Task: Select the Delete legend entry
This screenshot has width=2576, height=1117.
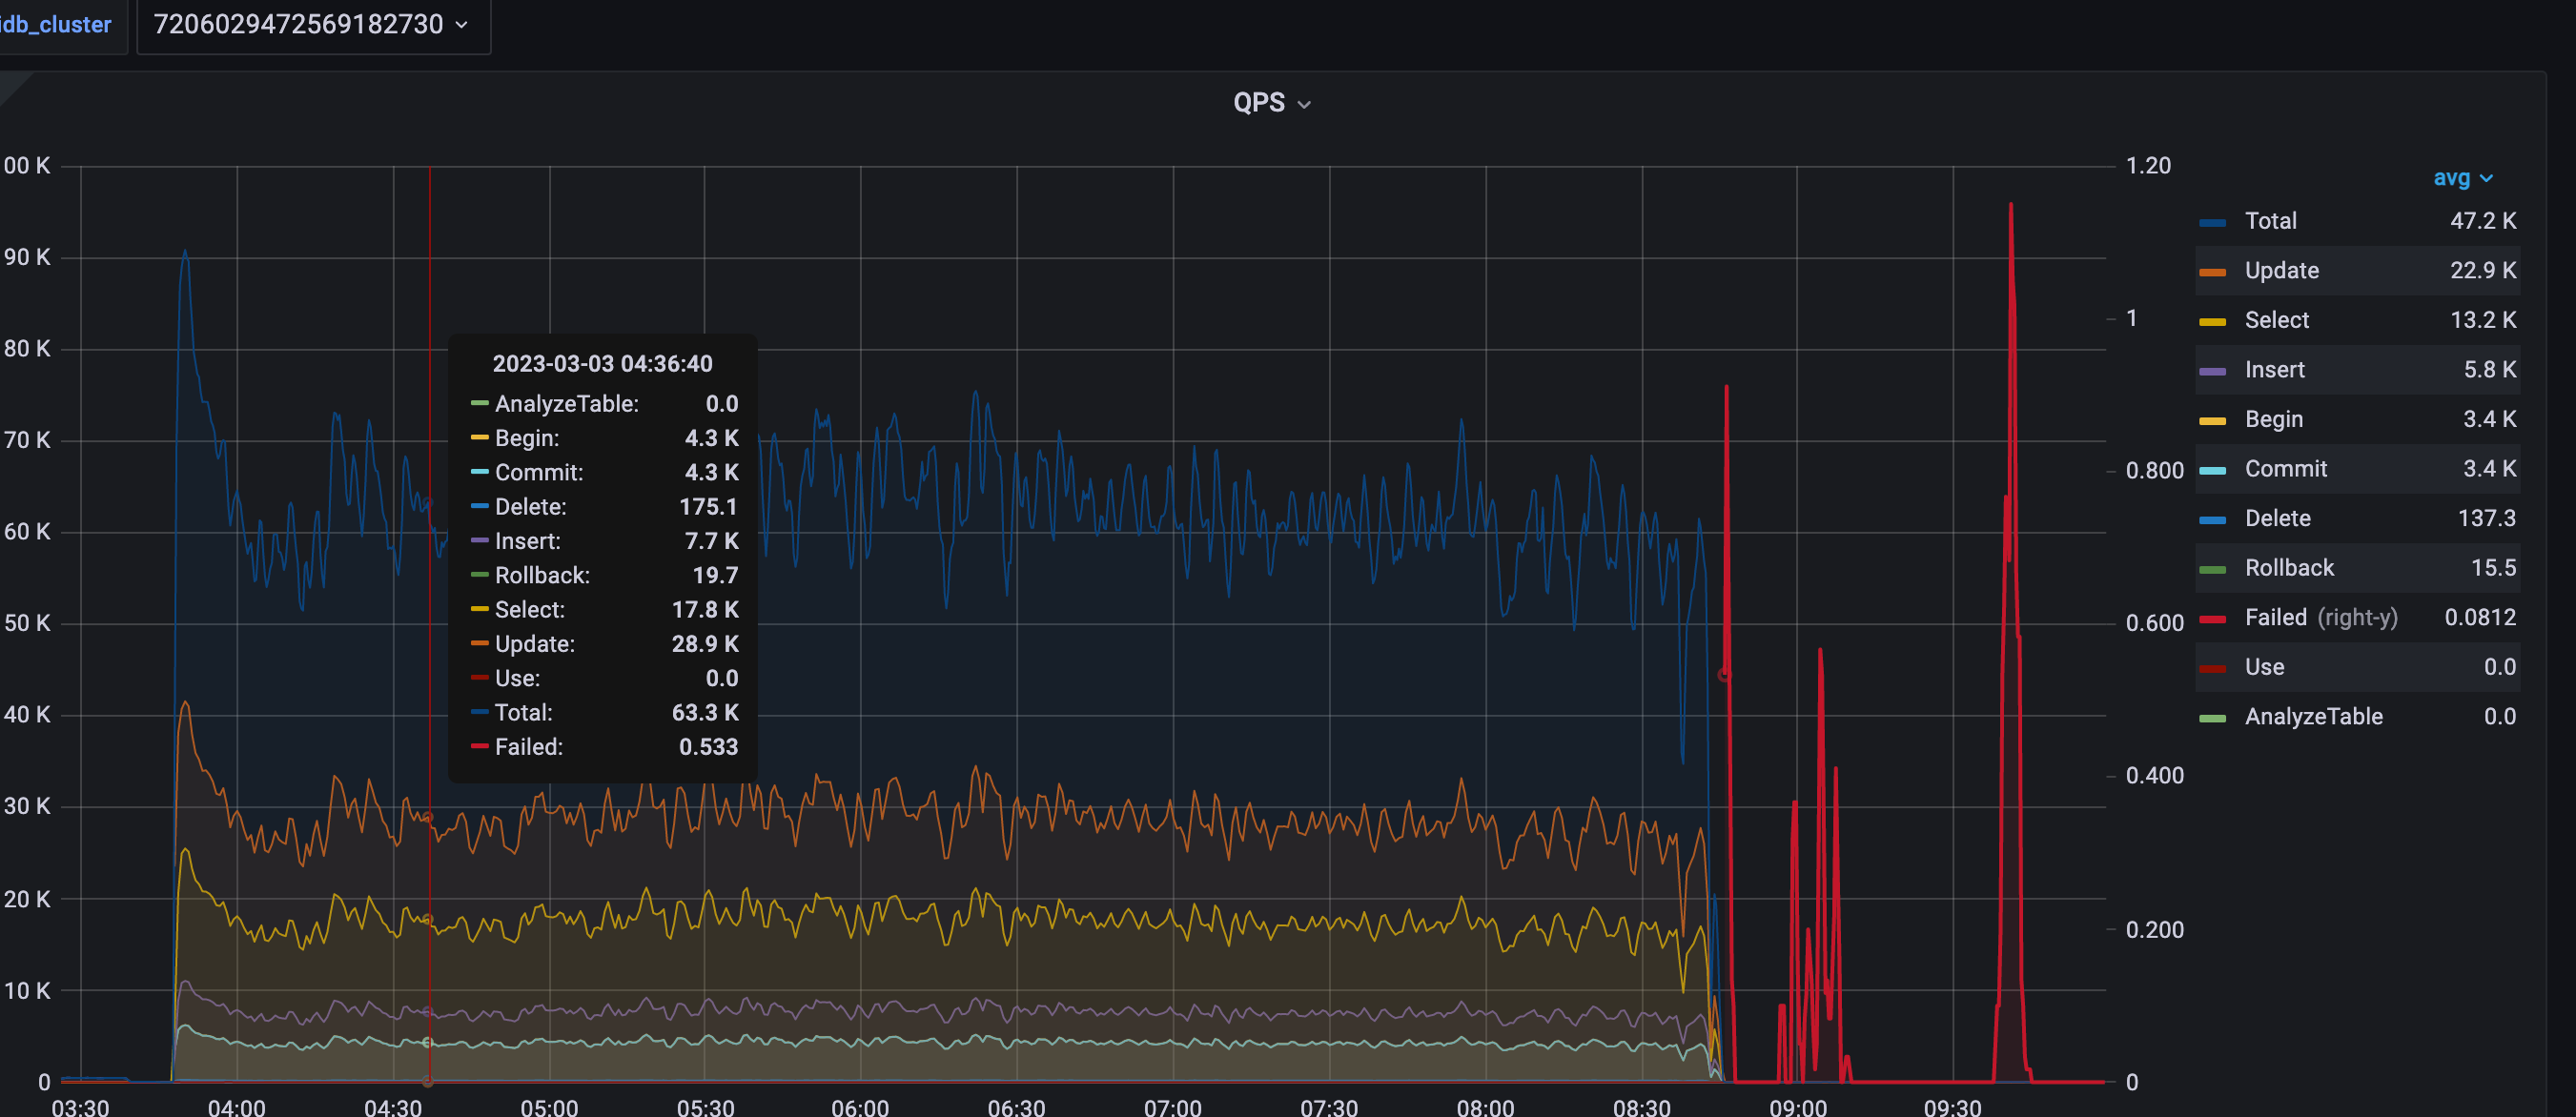Action: (x=2277, y=518)
